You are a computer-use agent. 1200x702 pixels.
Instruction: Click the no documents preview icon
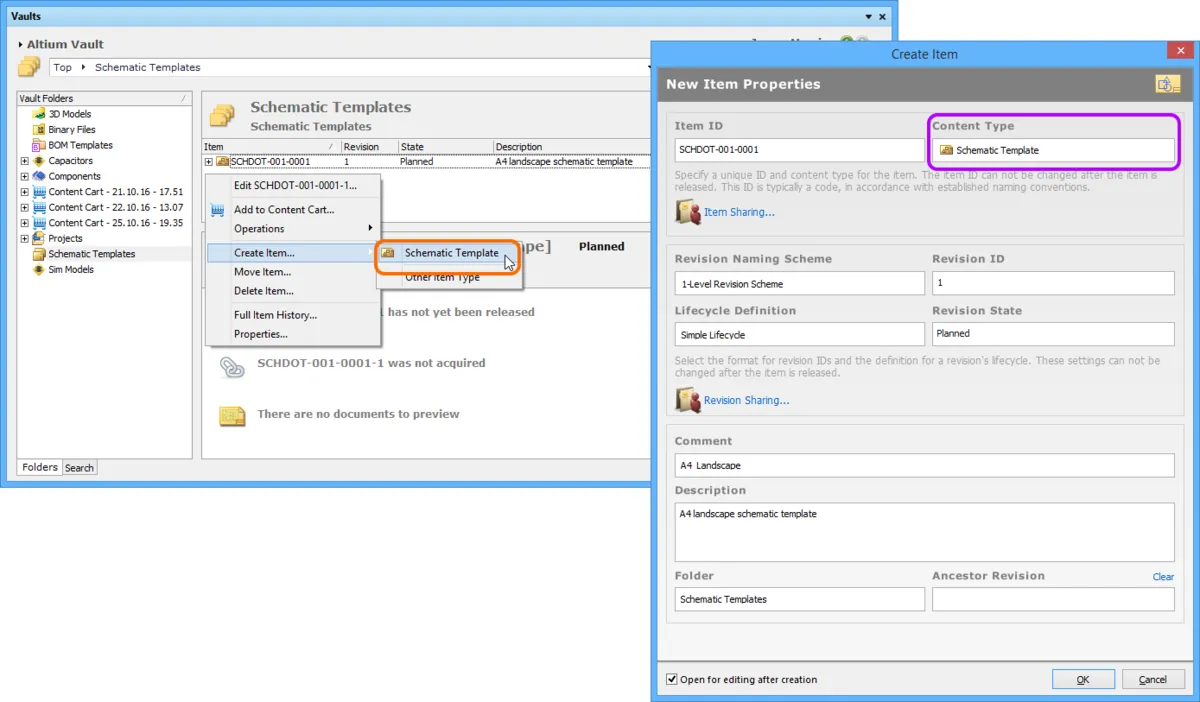232,415
